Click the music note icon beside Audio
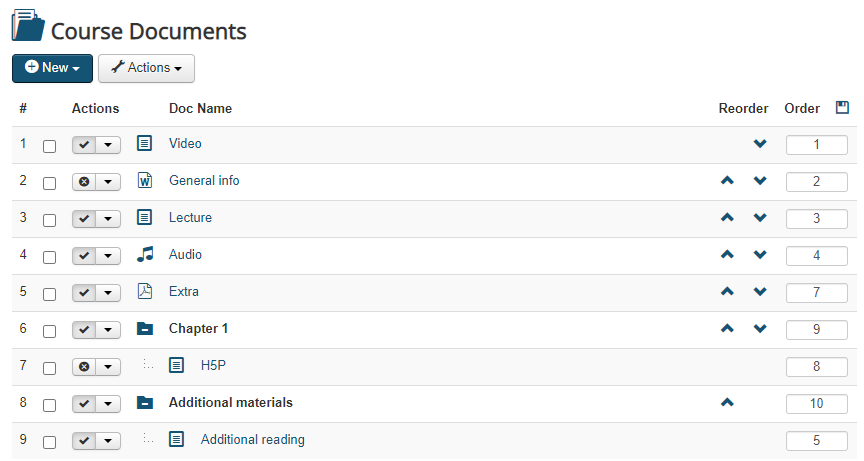864x461 pixels. coord(145,255)
